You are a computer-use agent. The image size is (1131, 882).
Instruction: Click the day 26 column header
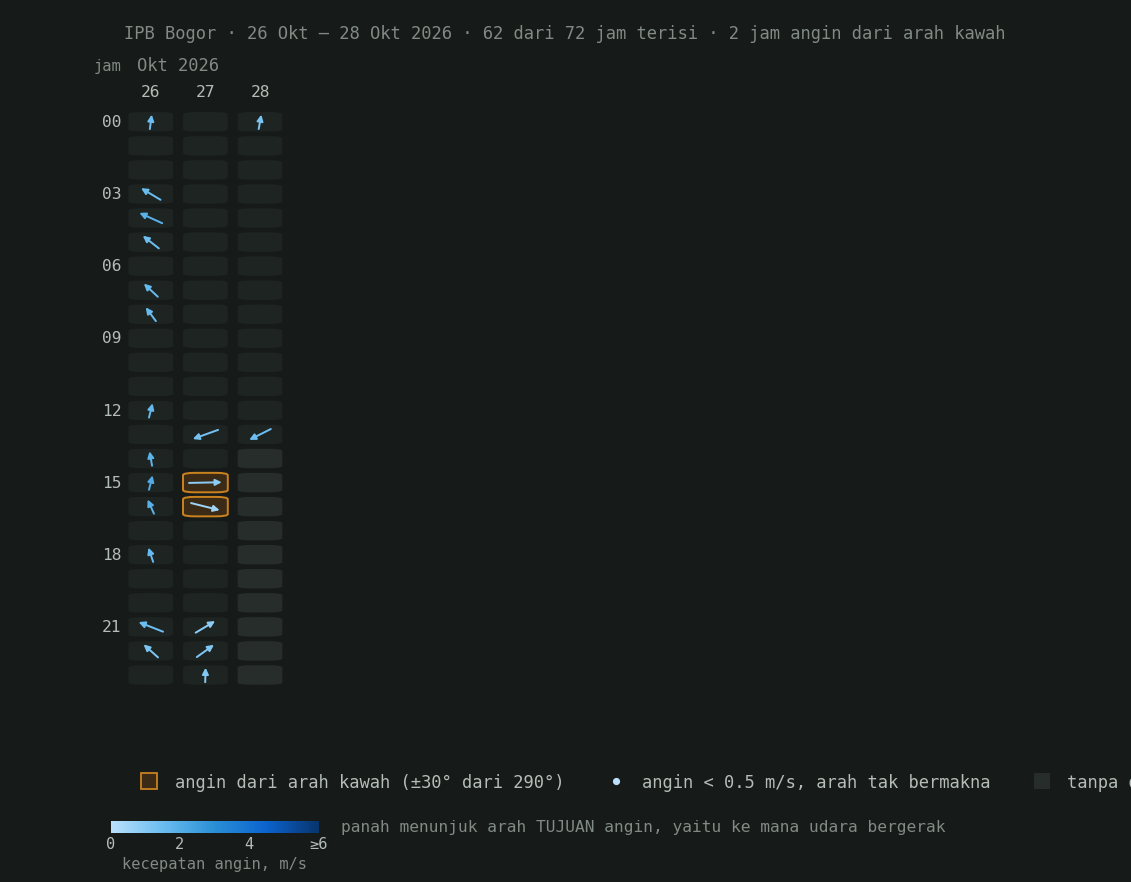click(x=150, y=92)
